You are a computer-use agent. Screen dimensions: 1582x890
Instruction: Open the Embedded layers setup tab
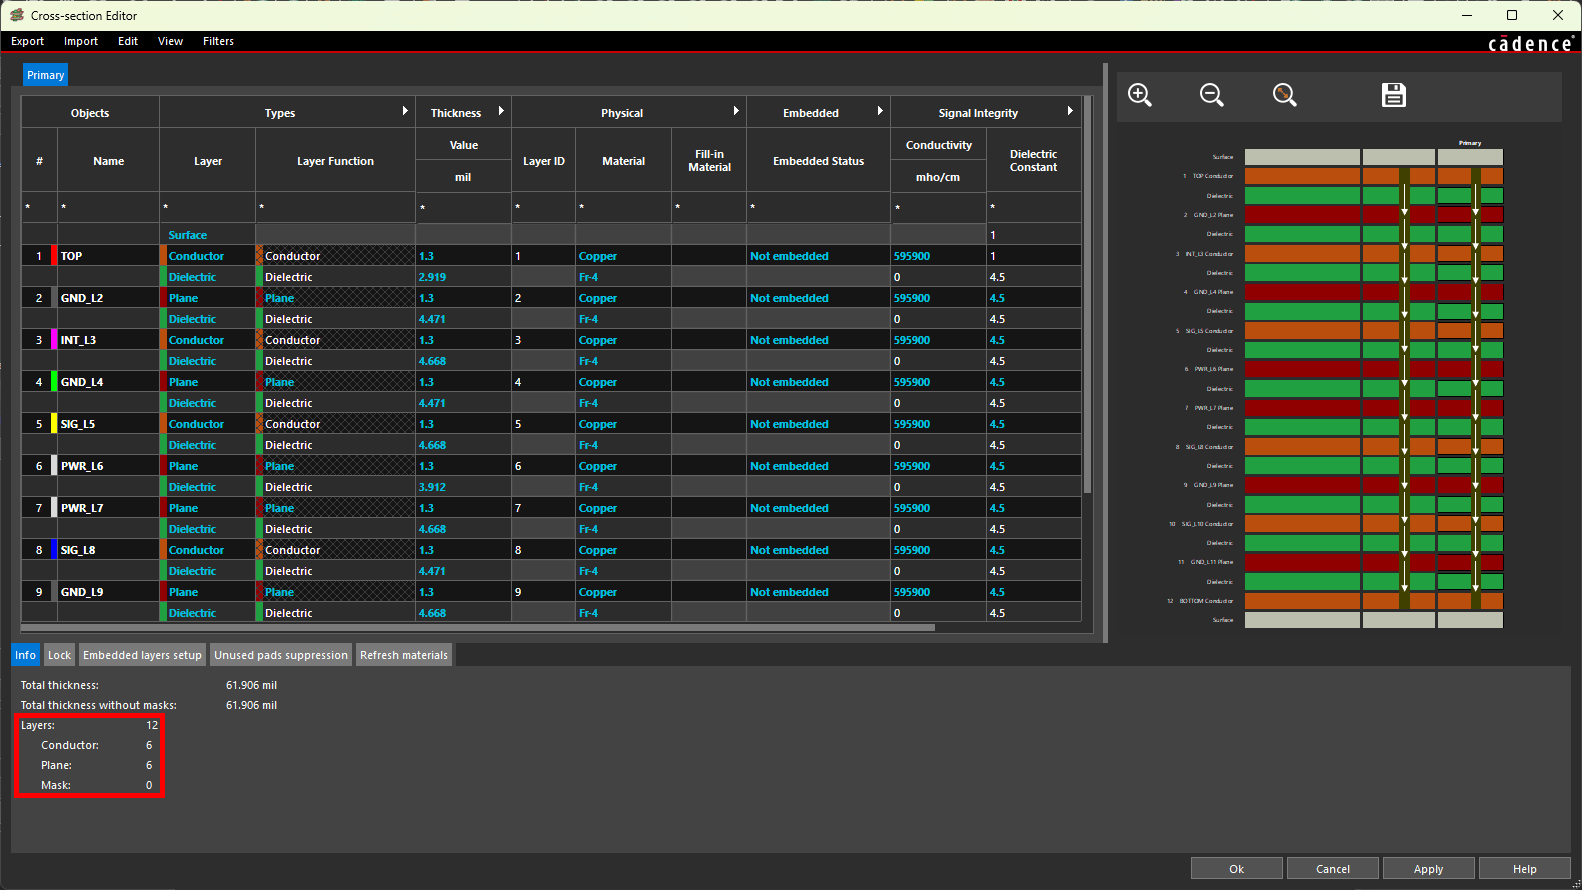(x=142, y=655)
